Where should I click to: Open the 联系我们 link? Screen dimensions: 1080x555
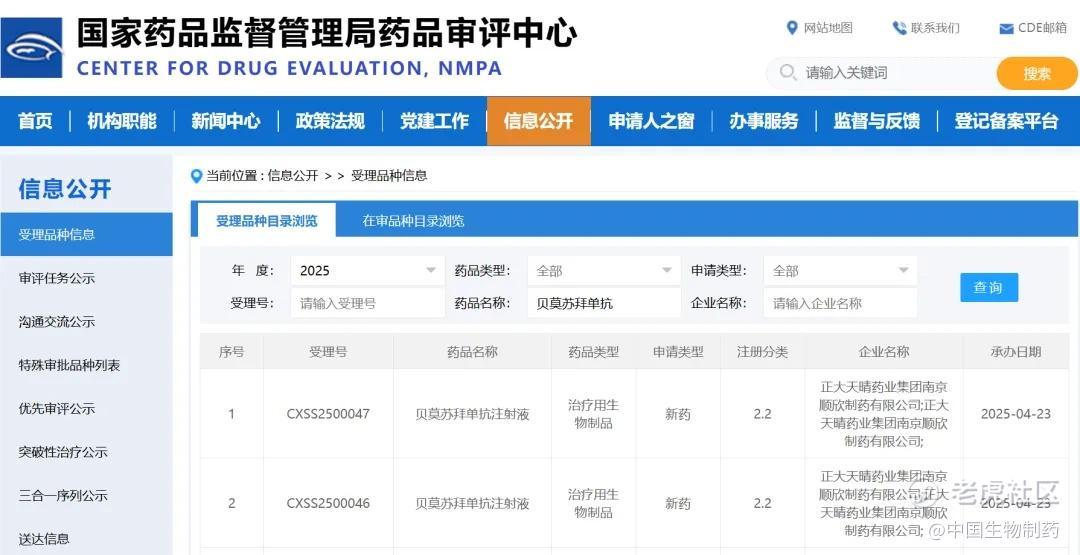tap(935, 28)
